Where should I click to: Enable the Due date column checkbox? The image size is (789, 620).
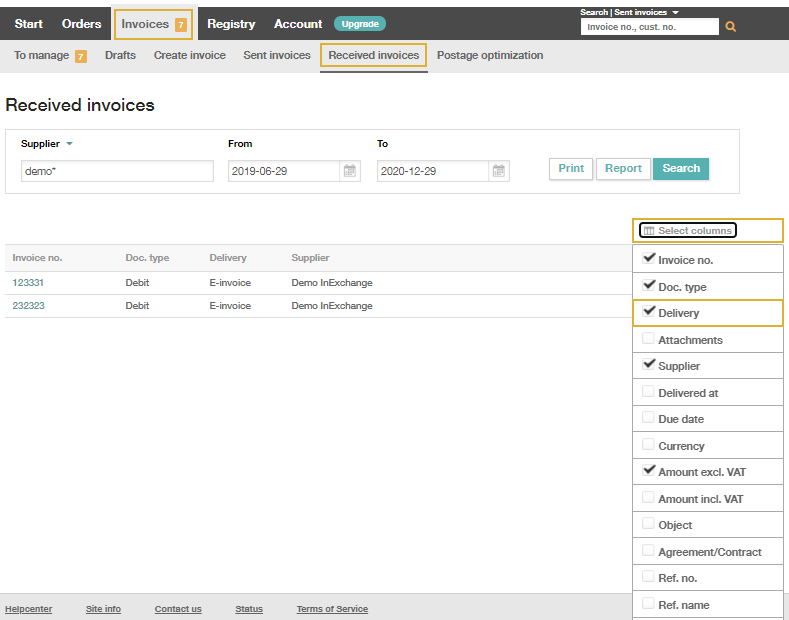click(x=649, y=418)
